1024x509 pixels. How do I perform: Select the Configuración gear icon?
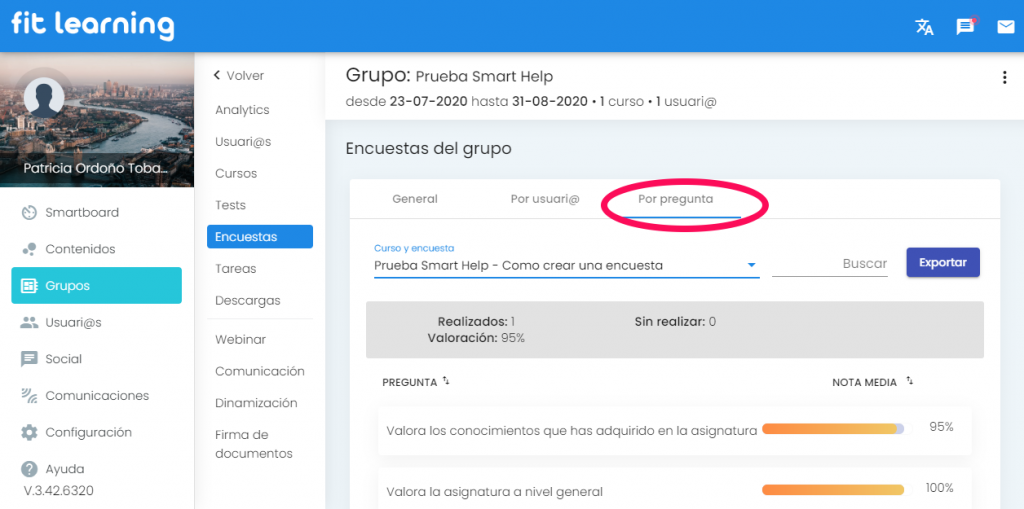coord(29,433)
